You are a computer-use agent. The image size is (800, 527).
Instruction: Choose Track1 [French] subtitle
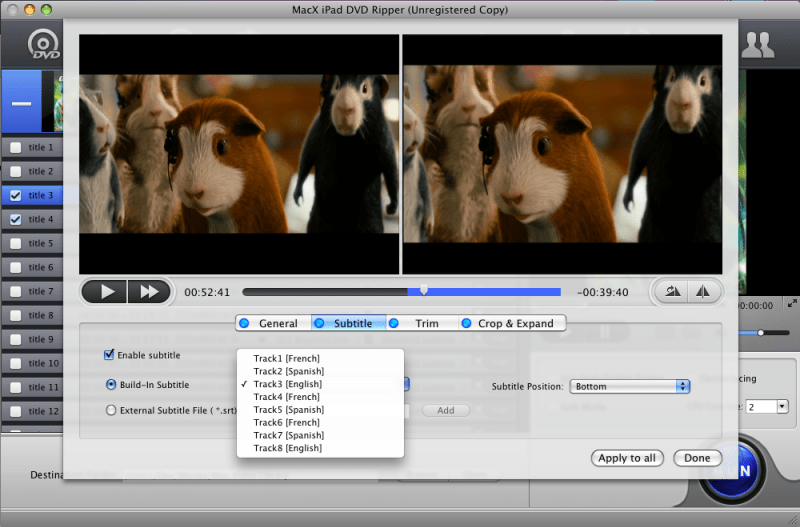click(320, 358)
